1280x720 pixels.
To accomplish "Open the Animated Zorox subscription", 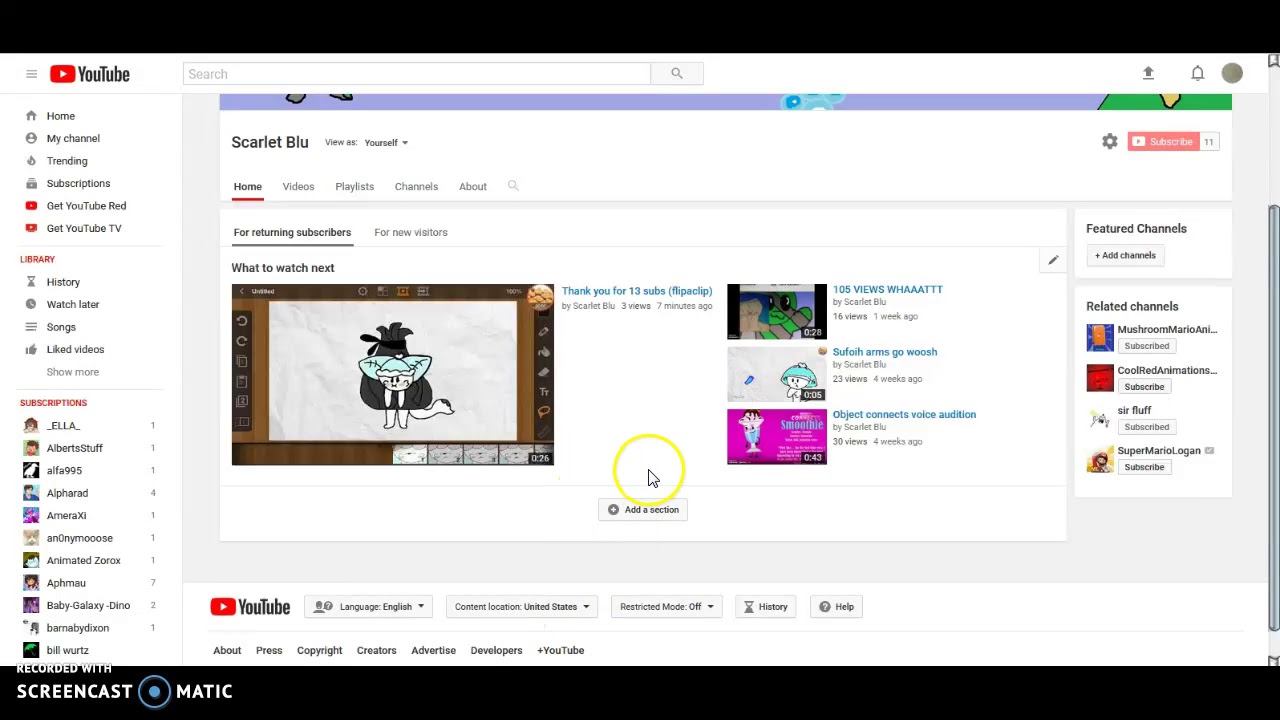I will 83,560.
